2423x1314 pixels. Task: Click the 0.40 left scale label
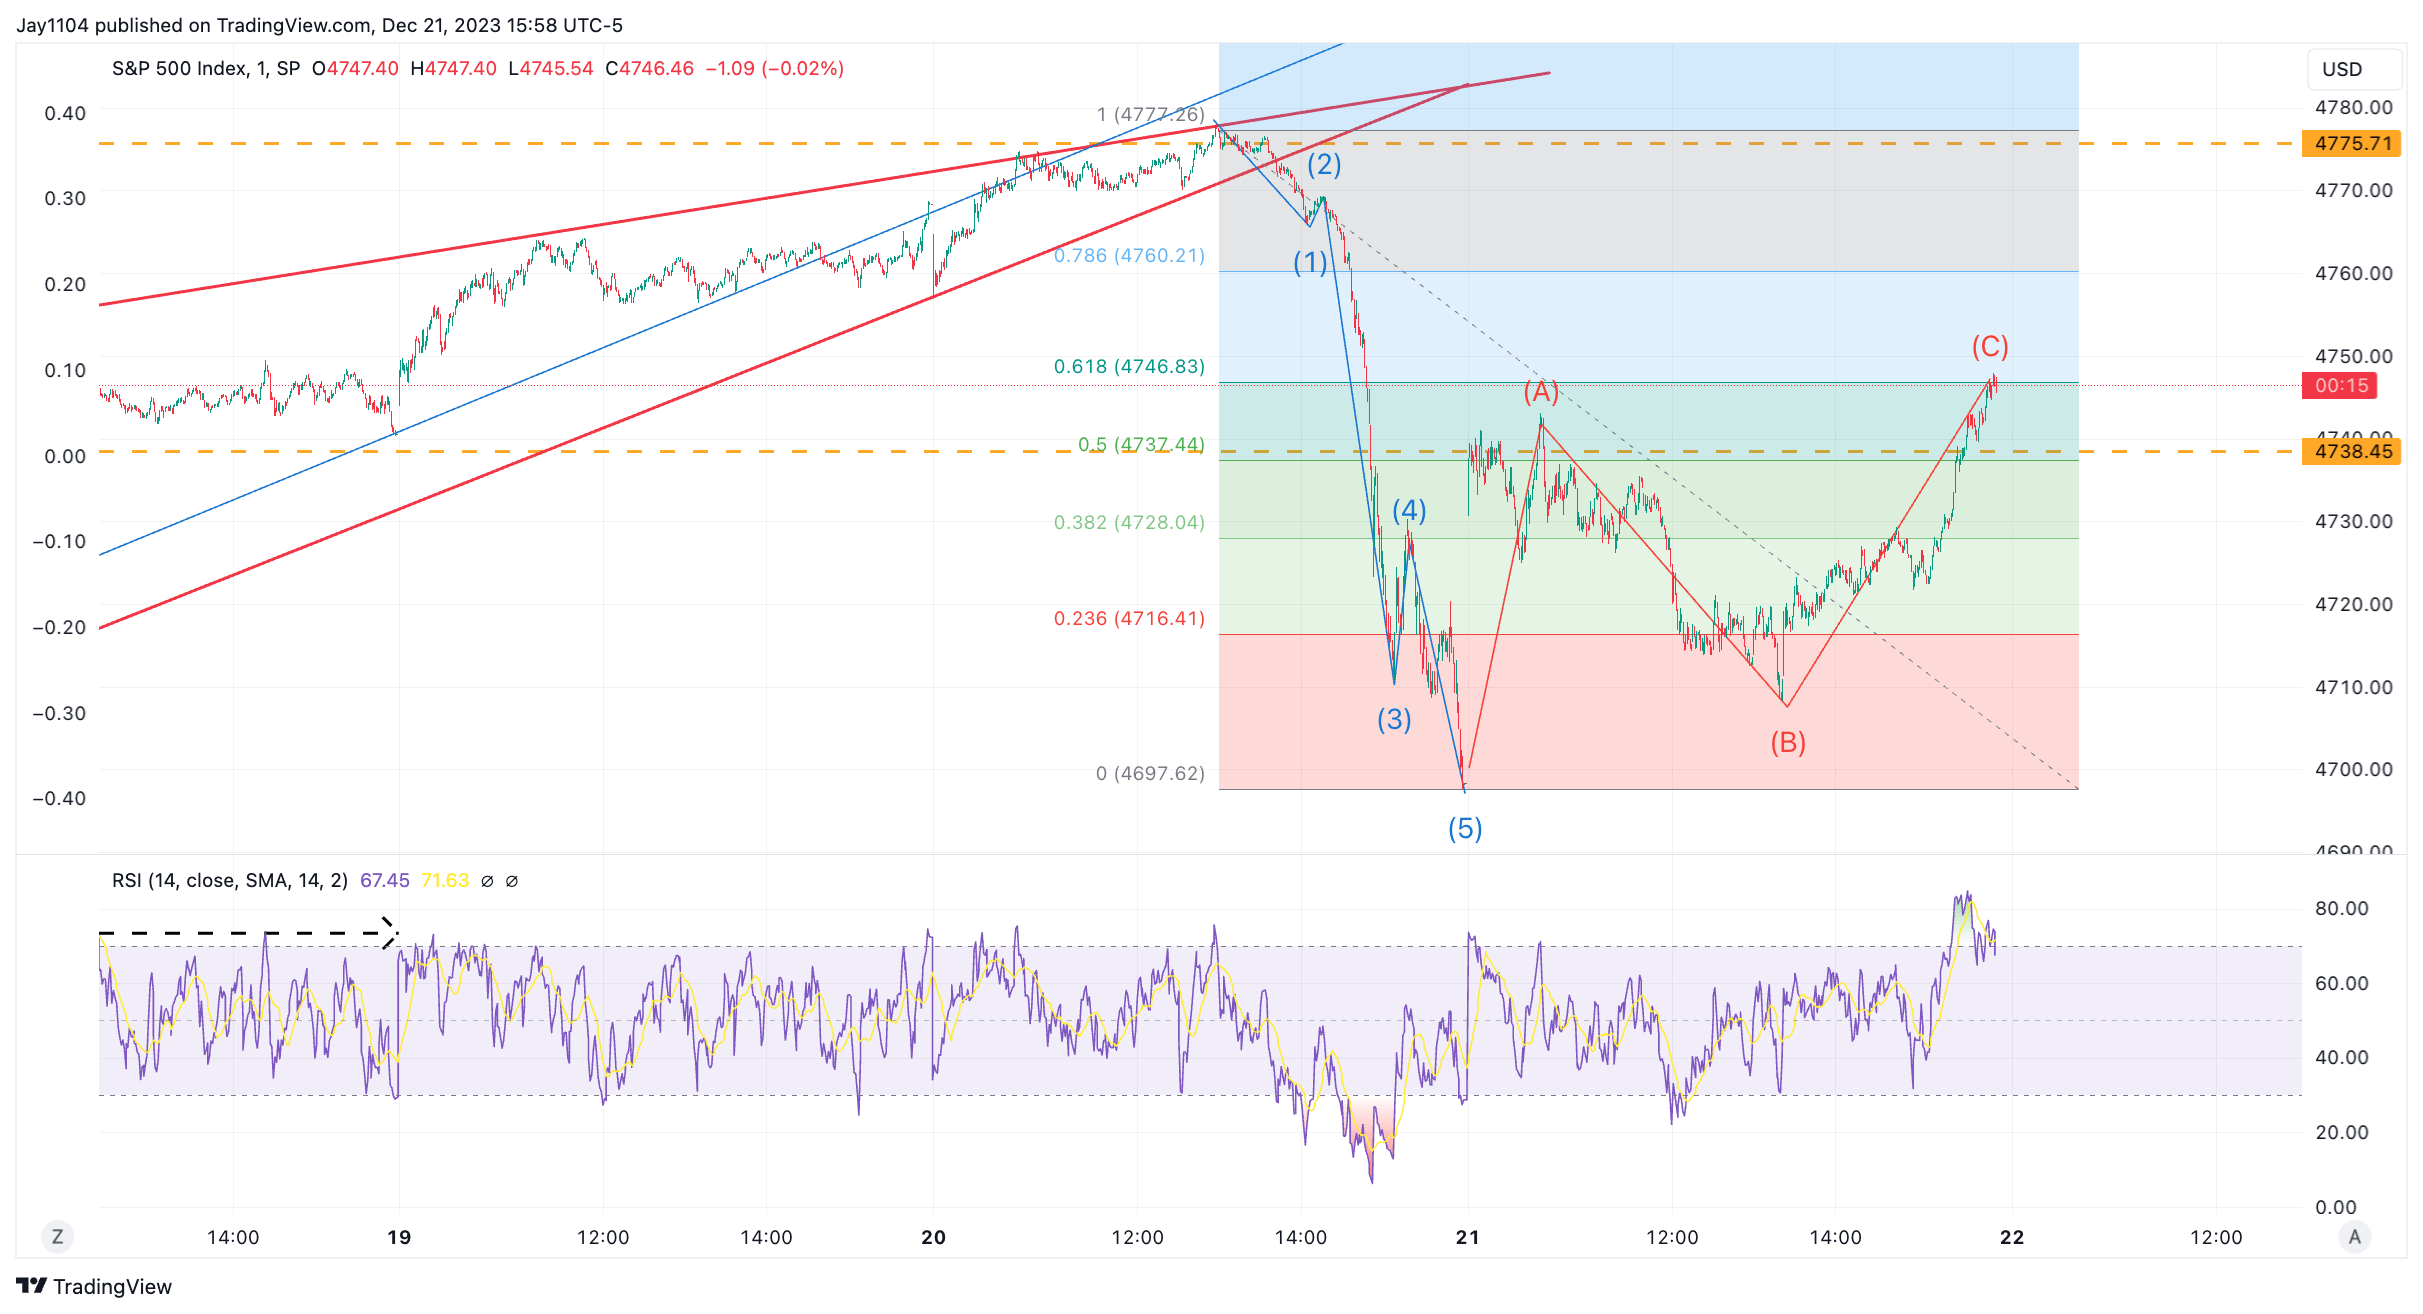tap(65, 113)
